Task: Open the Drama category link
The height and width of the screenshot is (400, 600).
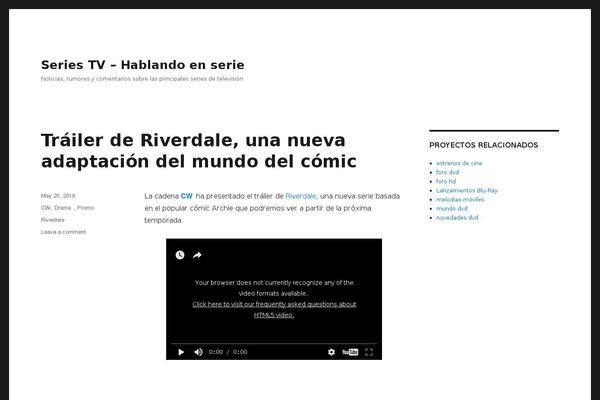Action: click(x=62, y=208)
